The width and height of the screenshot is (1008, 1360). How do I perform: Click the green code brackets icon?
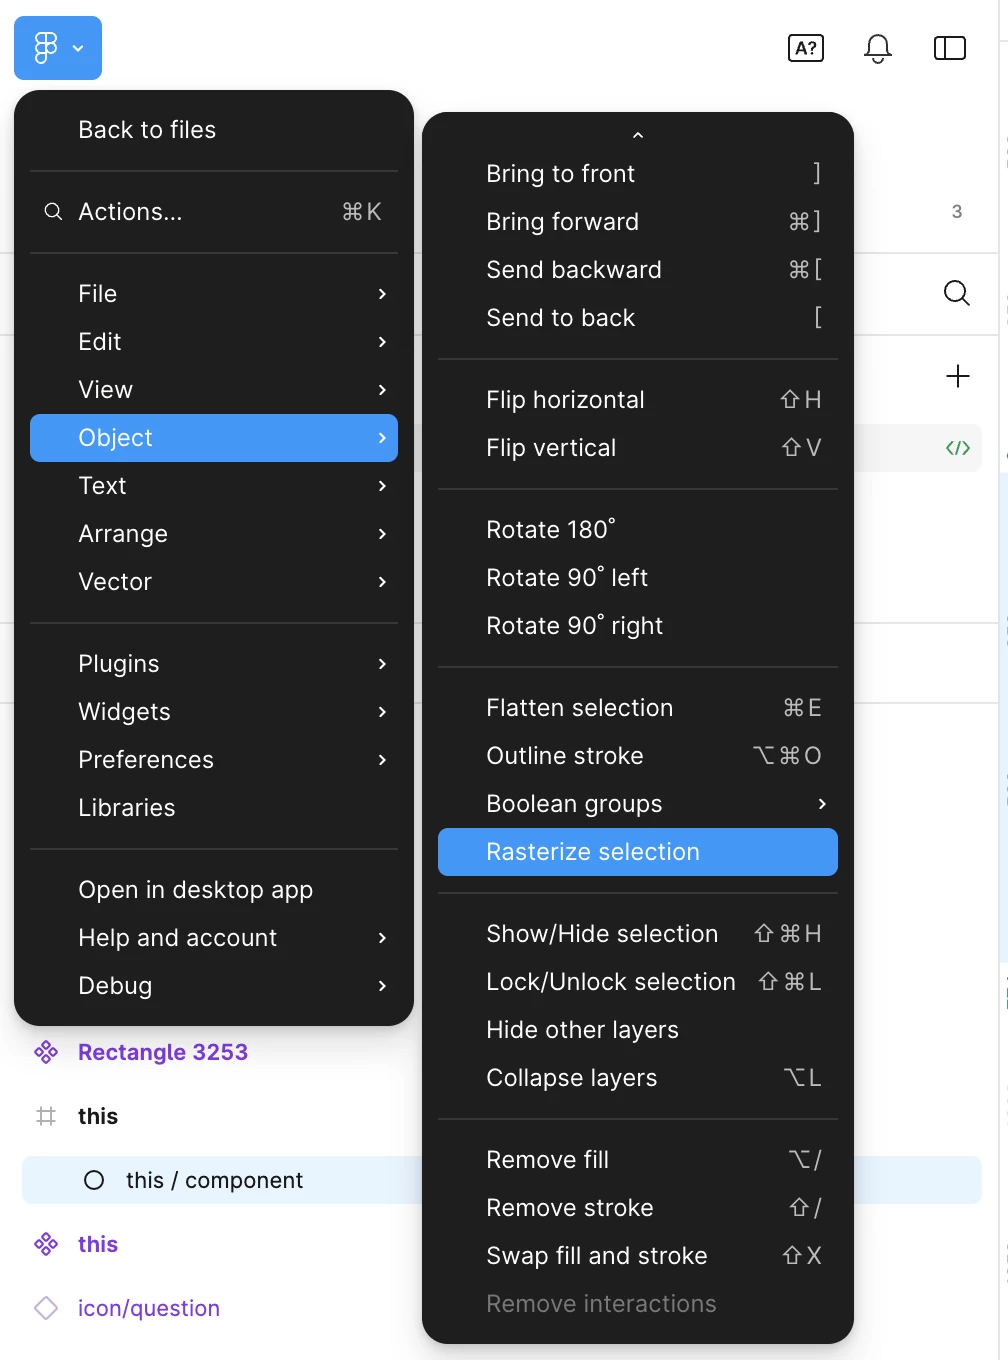(x=957, y=448)
